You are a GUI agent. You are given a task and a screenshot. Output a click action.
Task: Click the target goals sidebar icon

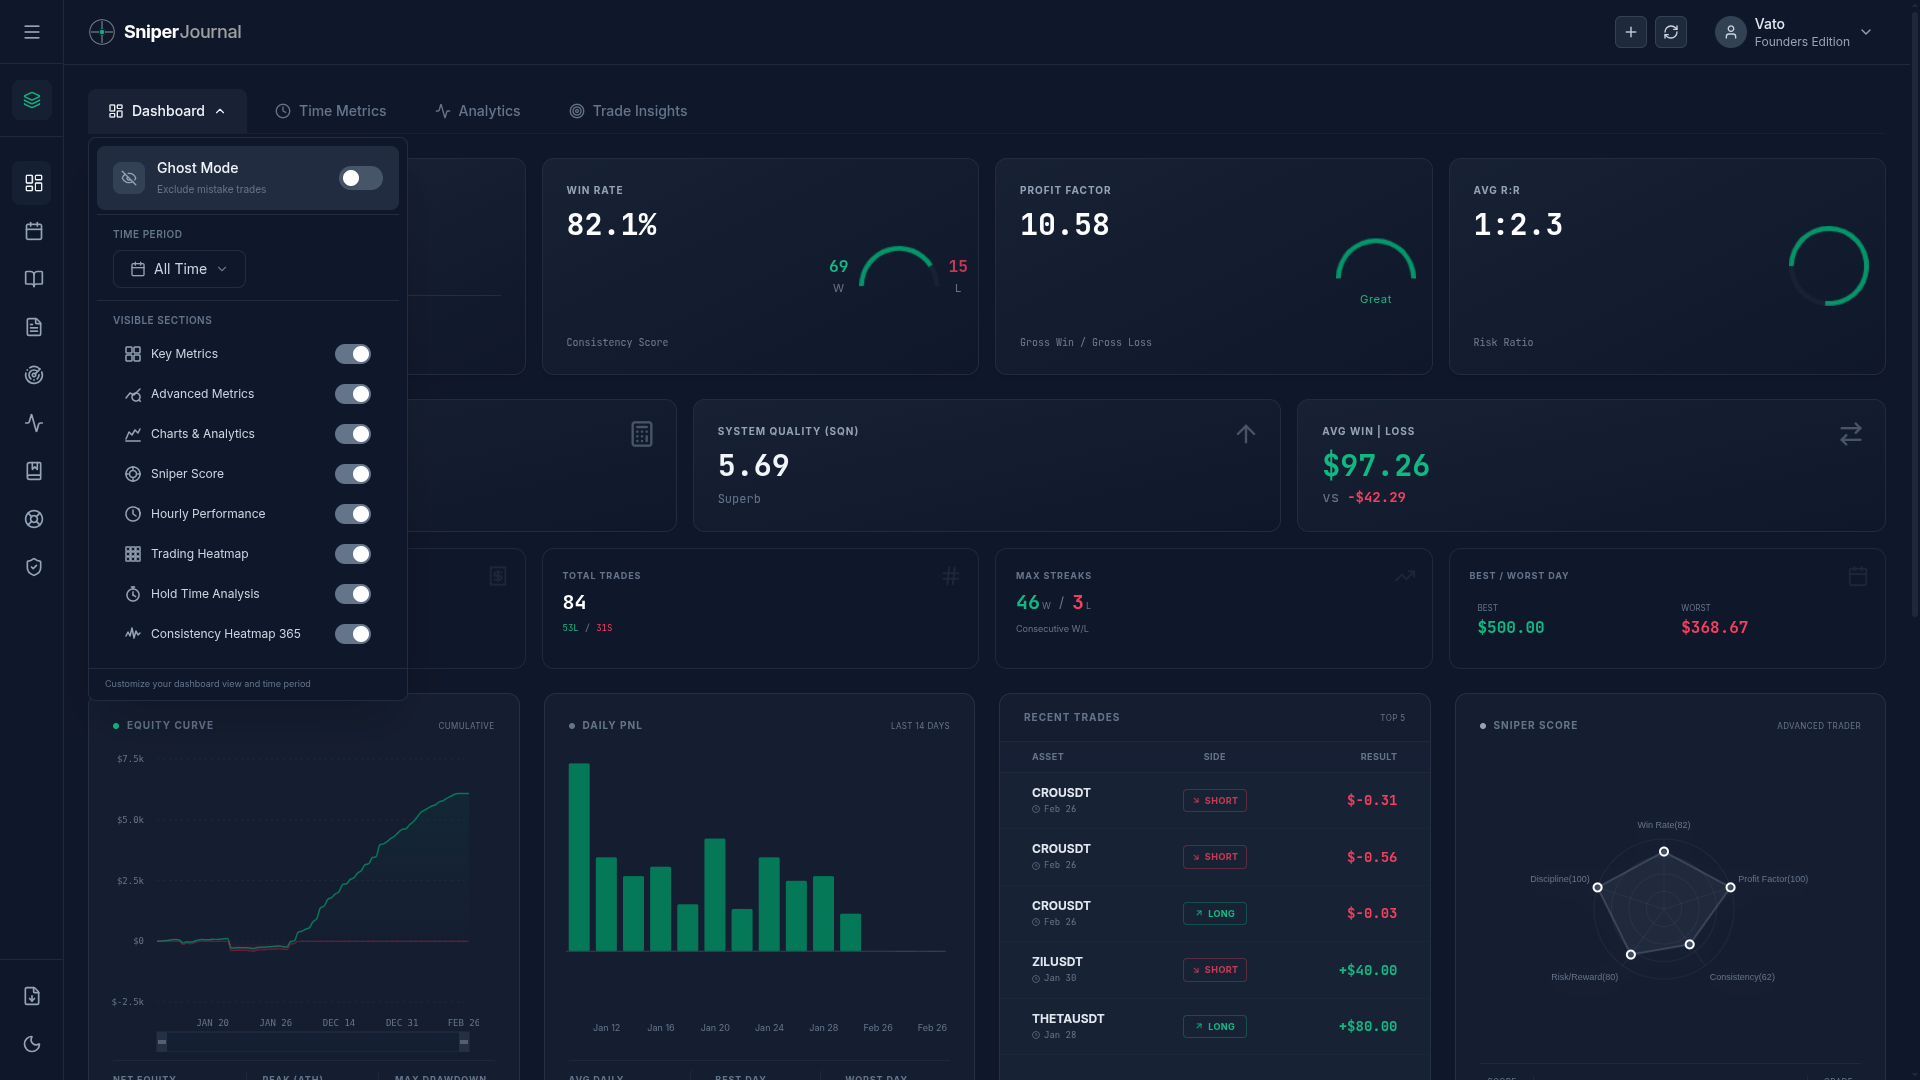(x=34, y=375)
